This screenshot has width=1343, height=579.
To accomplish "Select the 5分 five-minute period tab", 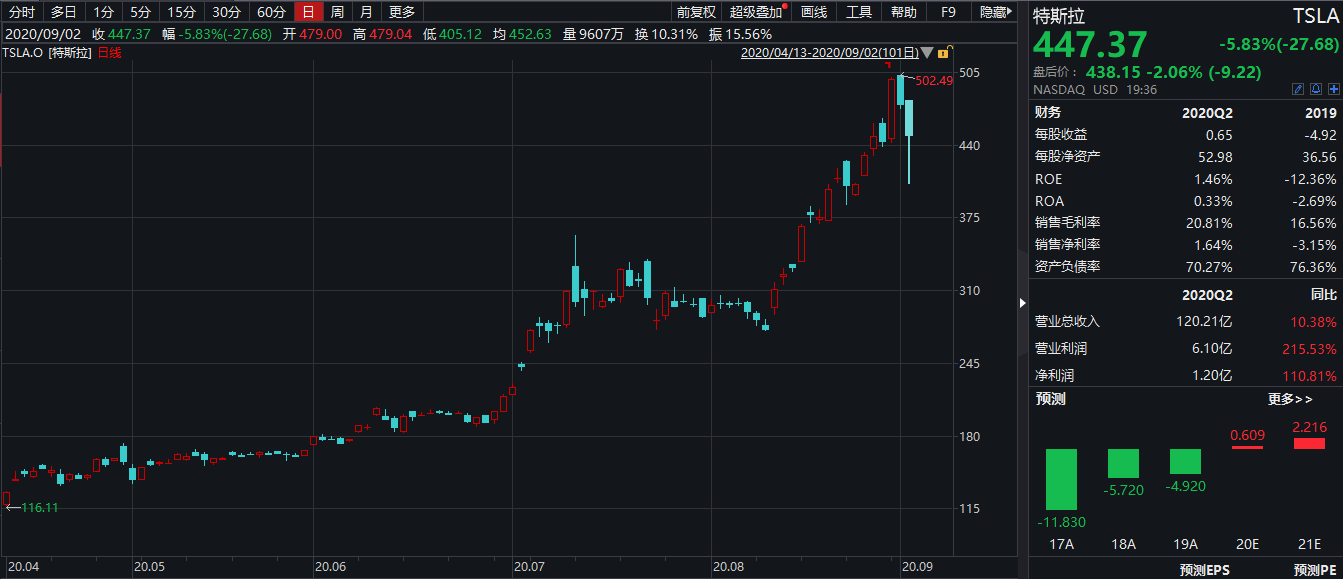I will coord(140,12).
